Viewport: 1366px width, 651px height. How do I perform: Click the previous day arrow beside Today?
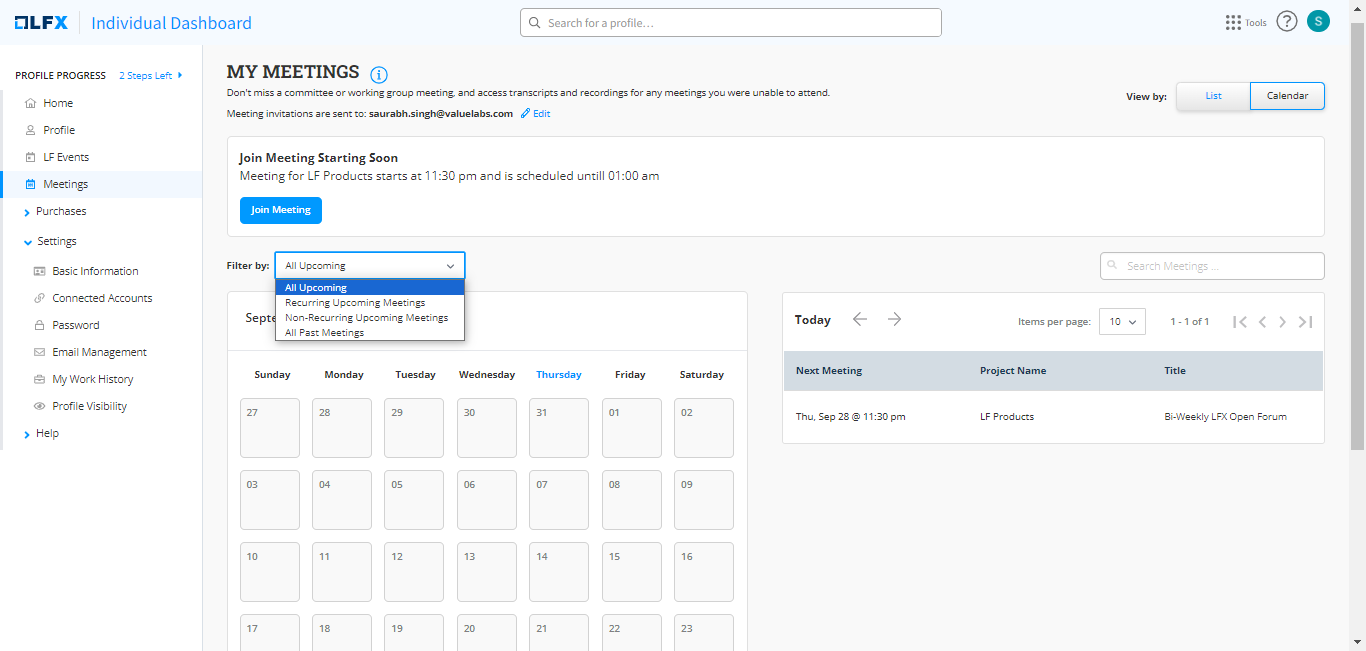pos(860,319)
